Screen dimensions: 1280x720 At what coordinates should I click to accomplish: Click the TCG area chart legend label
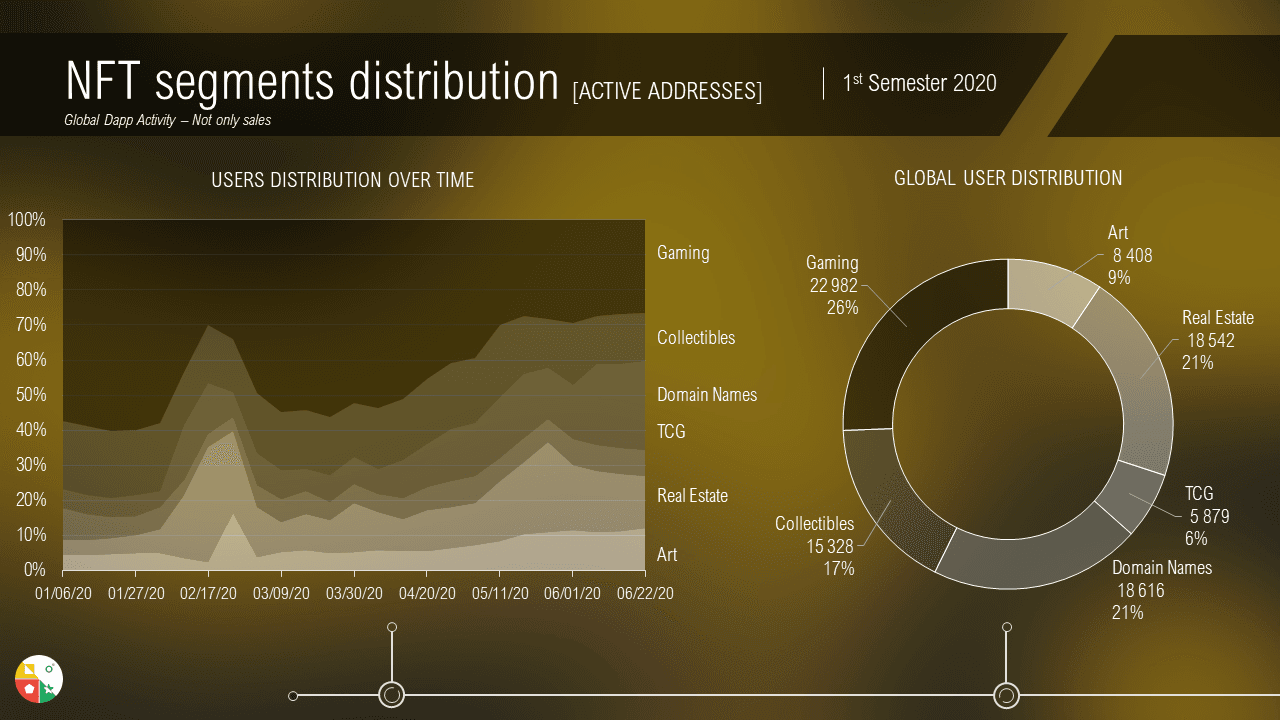[671, 432]
